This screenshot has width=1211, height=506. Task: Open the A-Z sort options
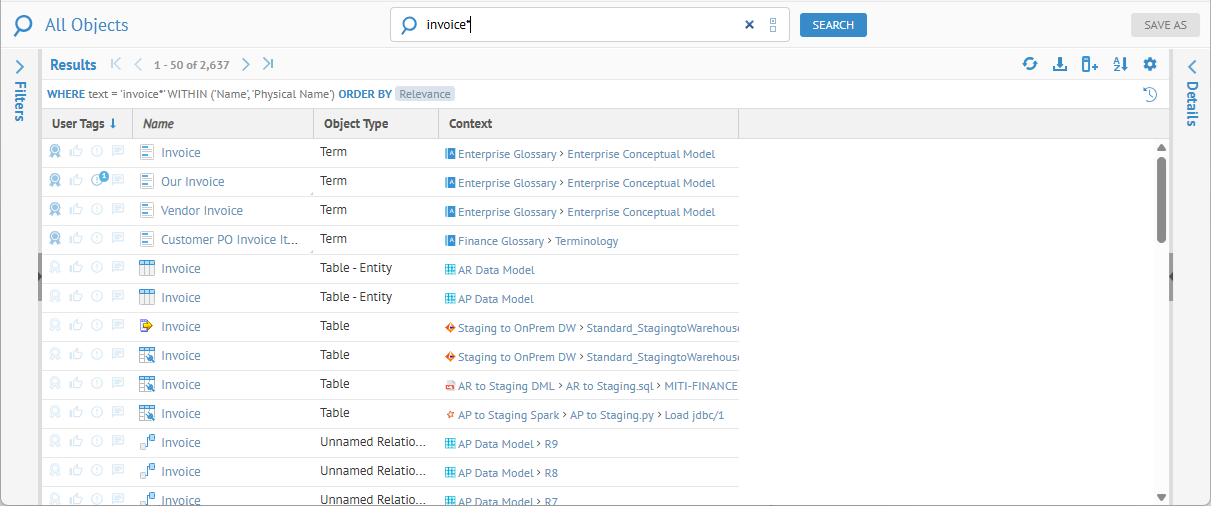(x=1120, y=64)
